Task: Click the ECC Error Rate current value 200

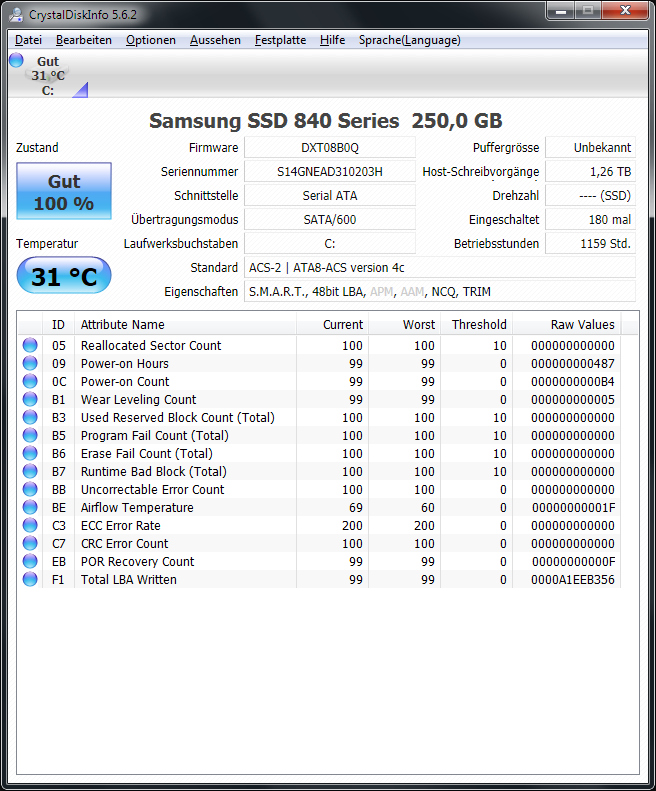Action: pos(352,525)
